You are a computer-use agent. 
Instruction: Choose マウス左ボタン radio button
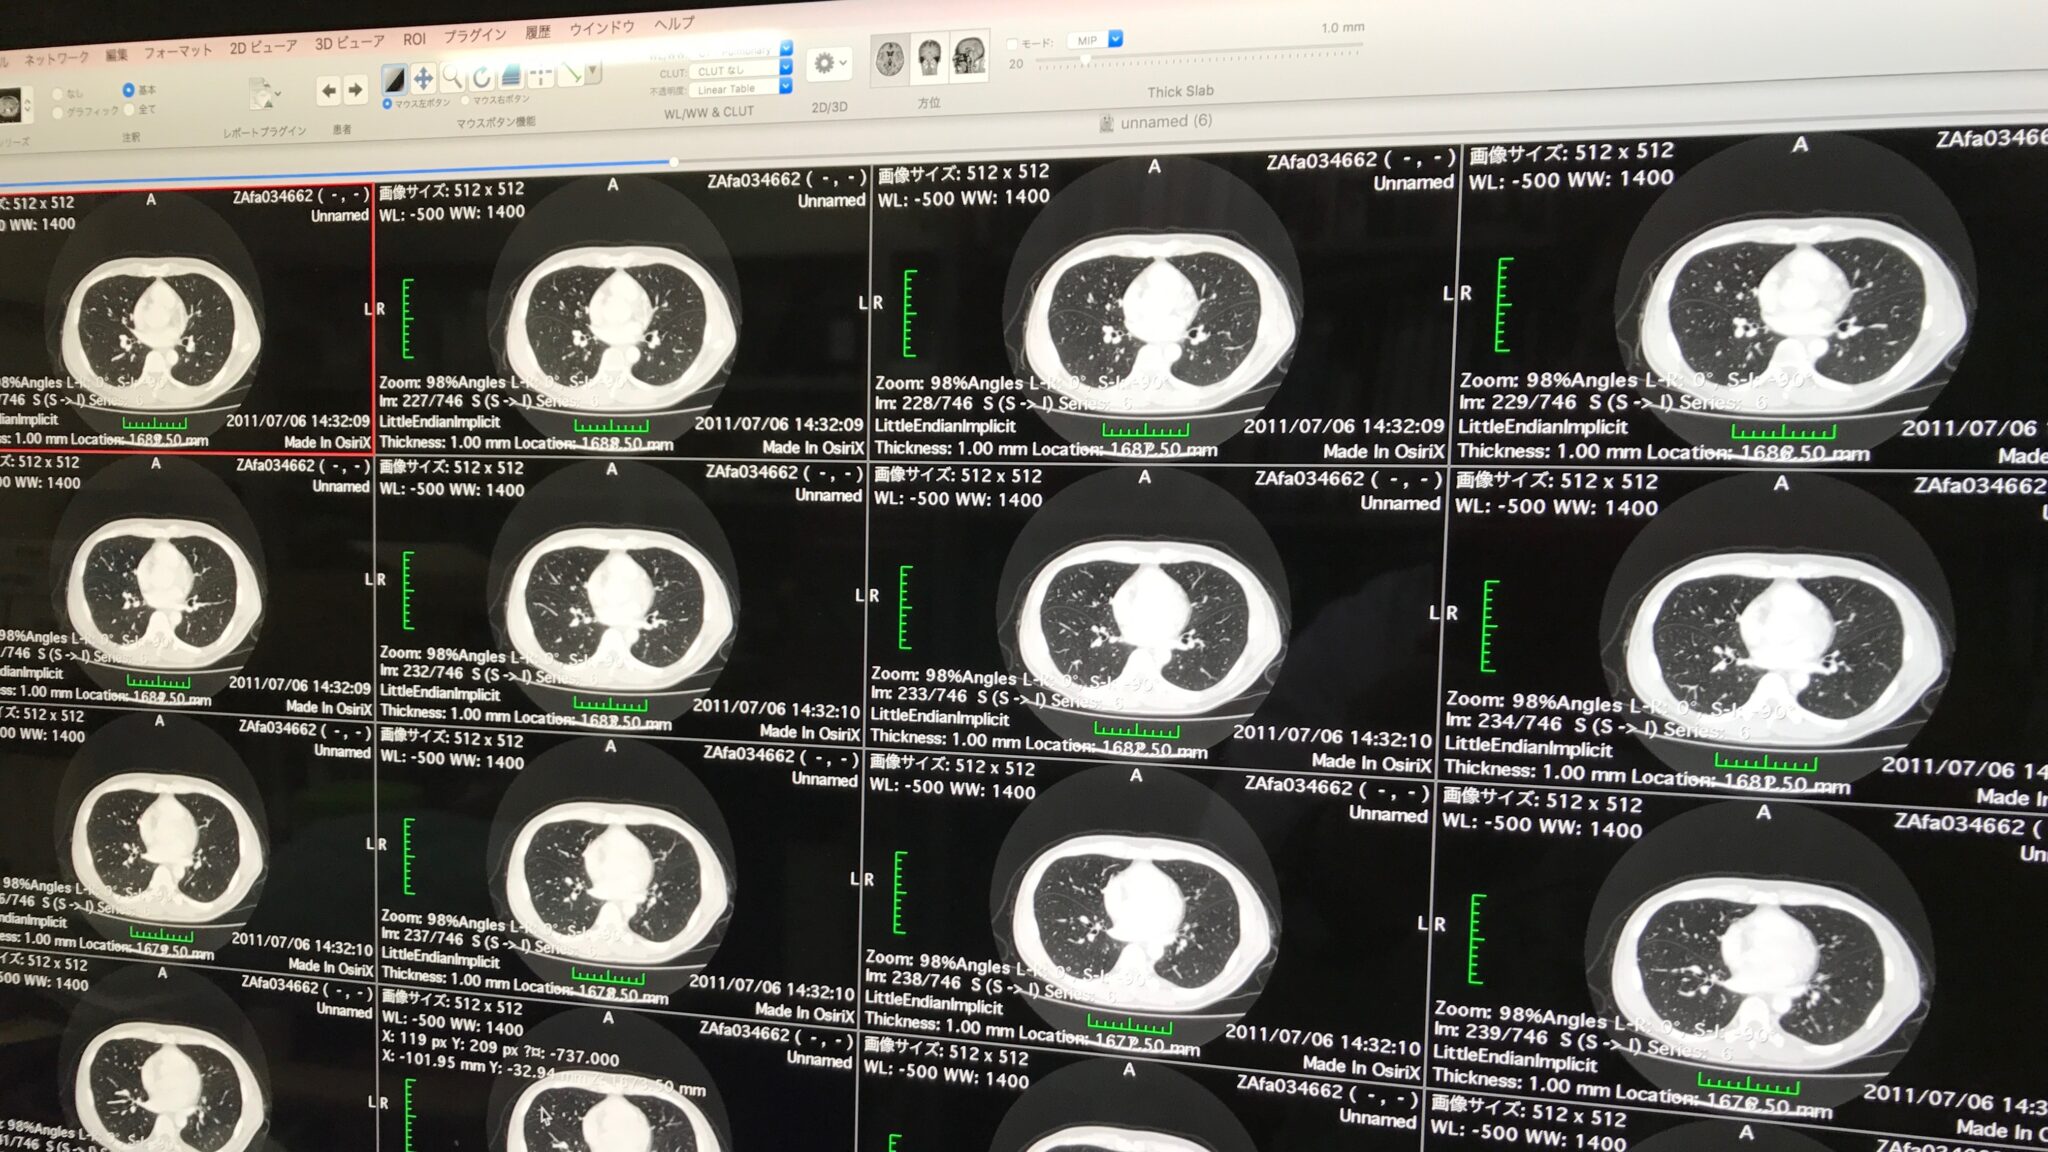tap(387, 104)
